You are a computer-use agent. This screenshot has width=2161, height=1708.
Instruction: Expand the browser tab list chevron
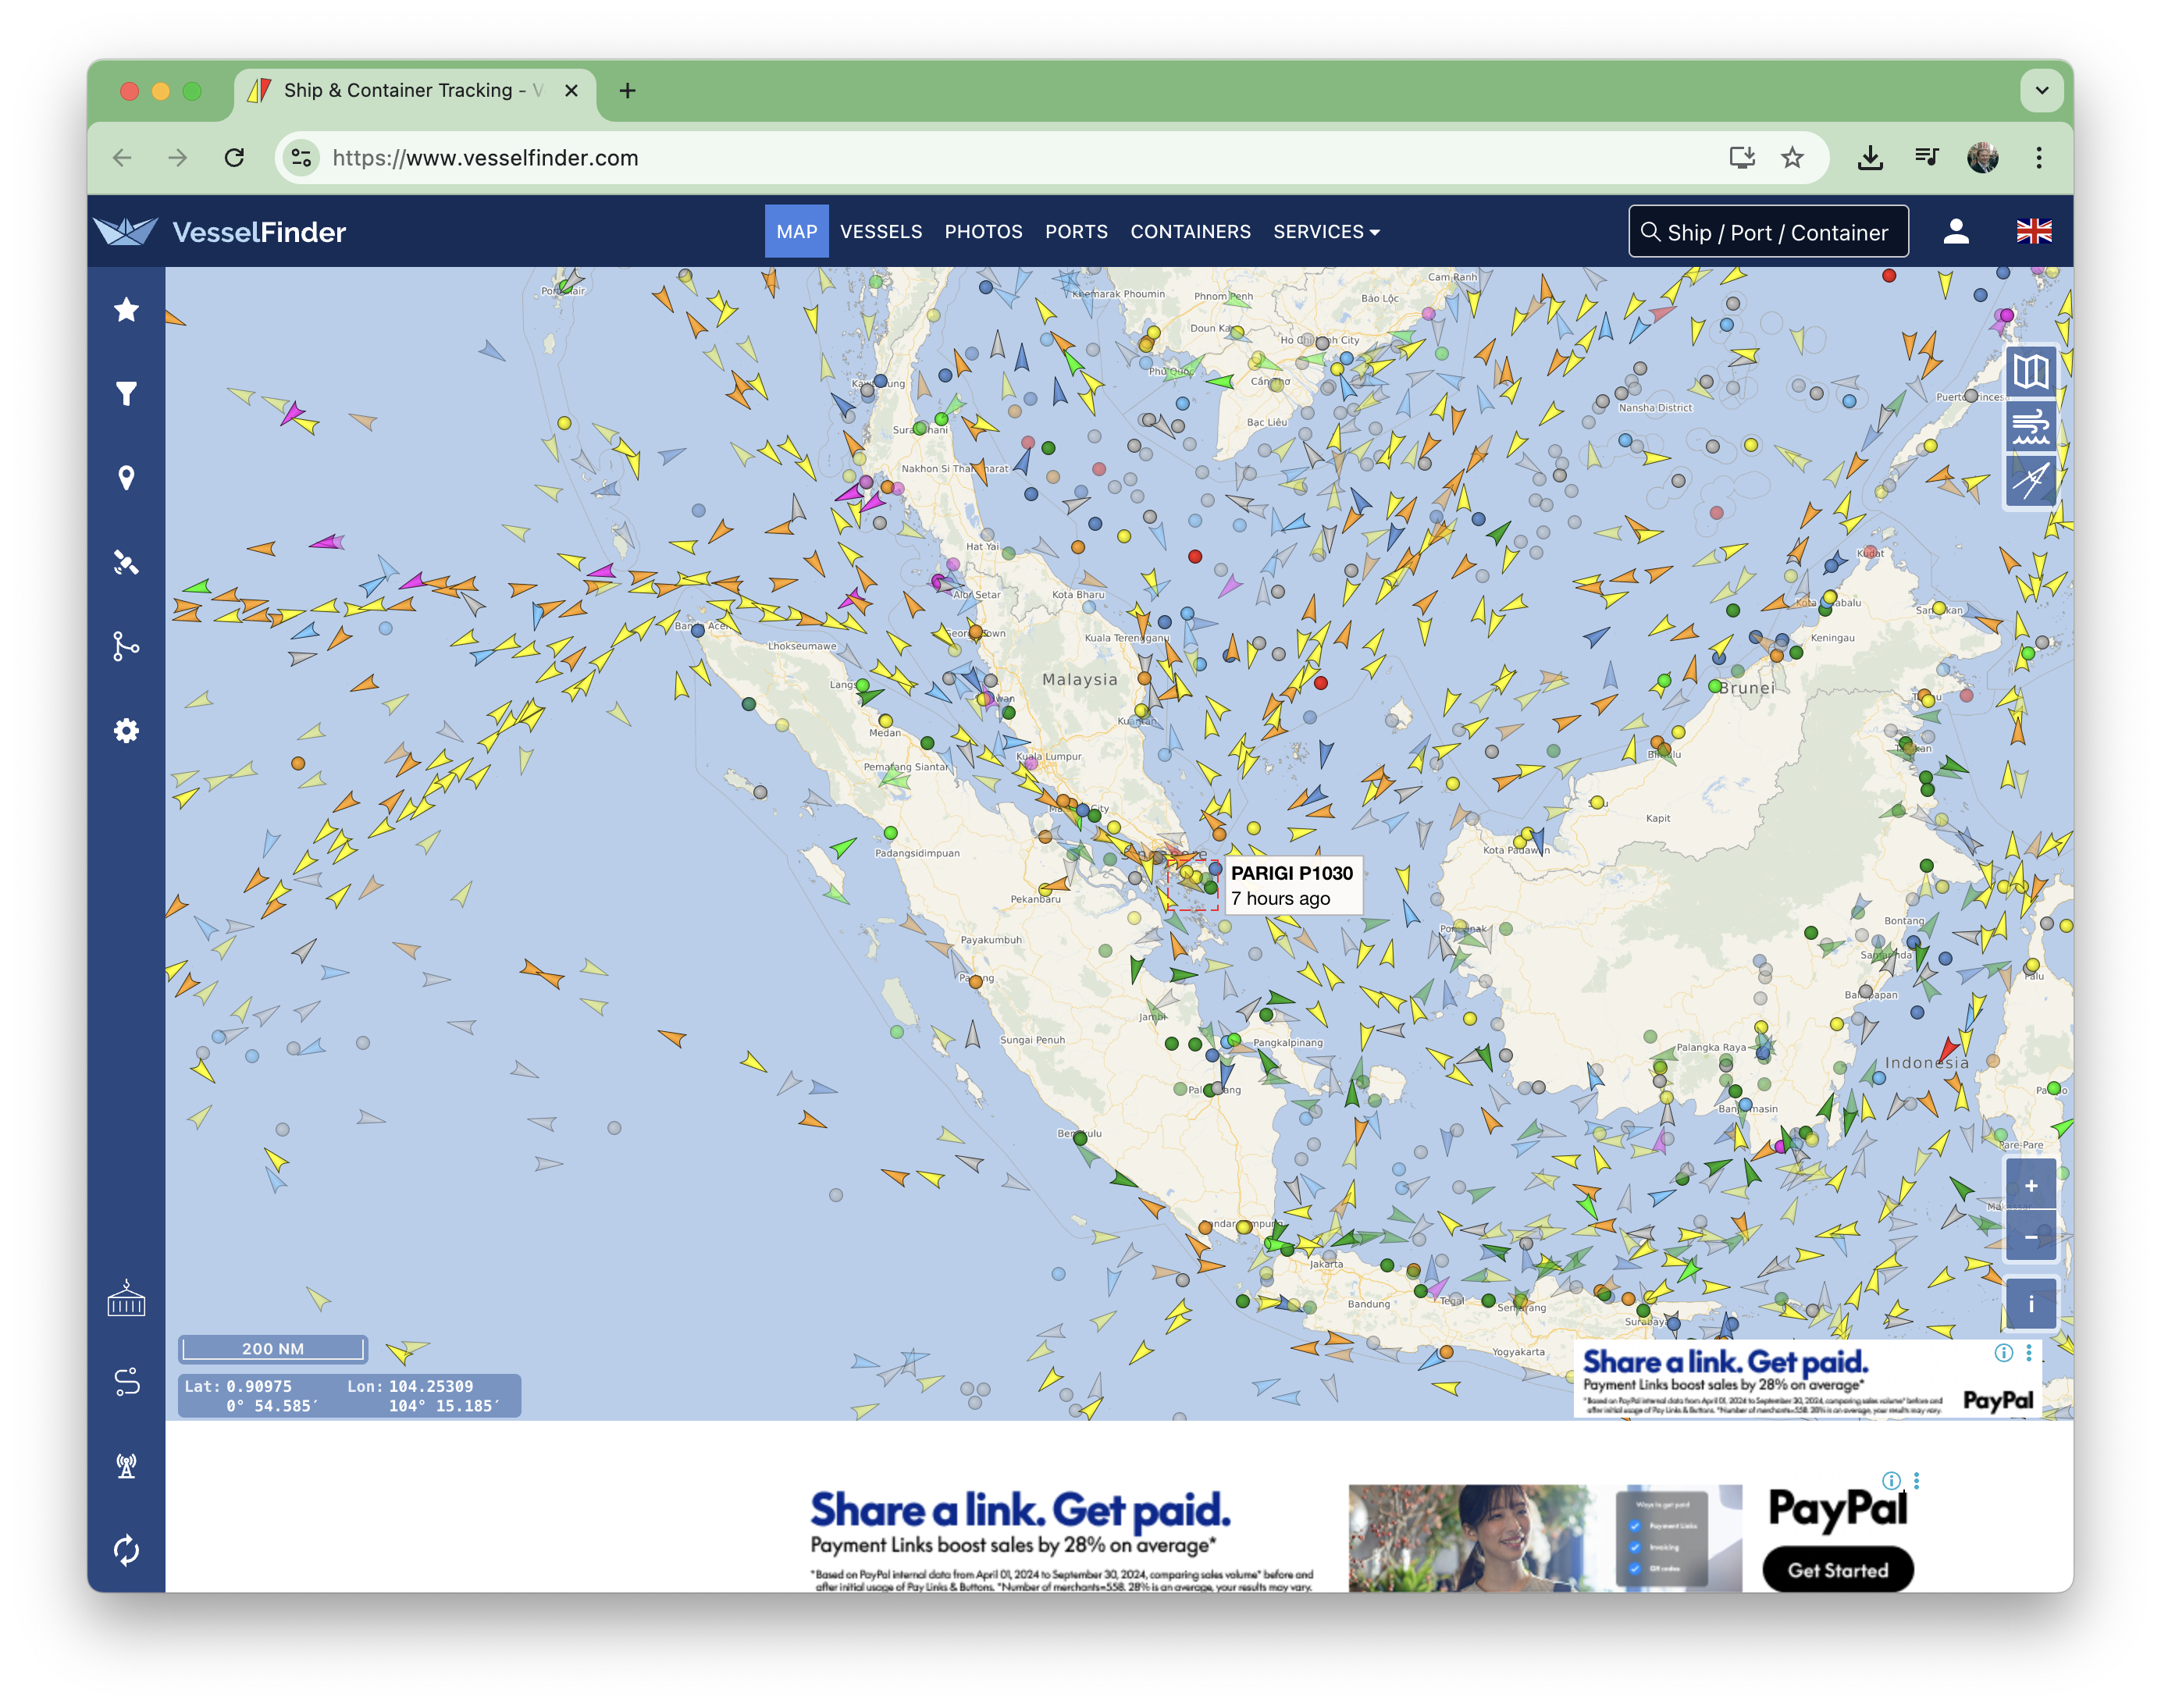click(2041, 91)
